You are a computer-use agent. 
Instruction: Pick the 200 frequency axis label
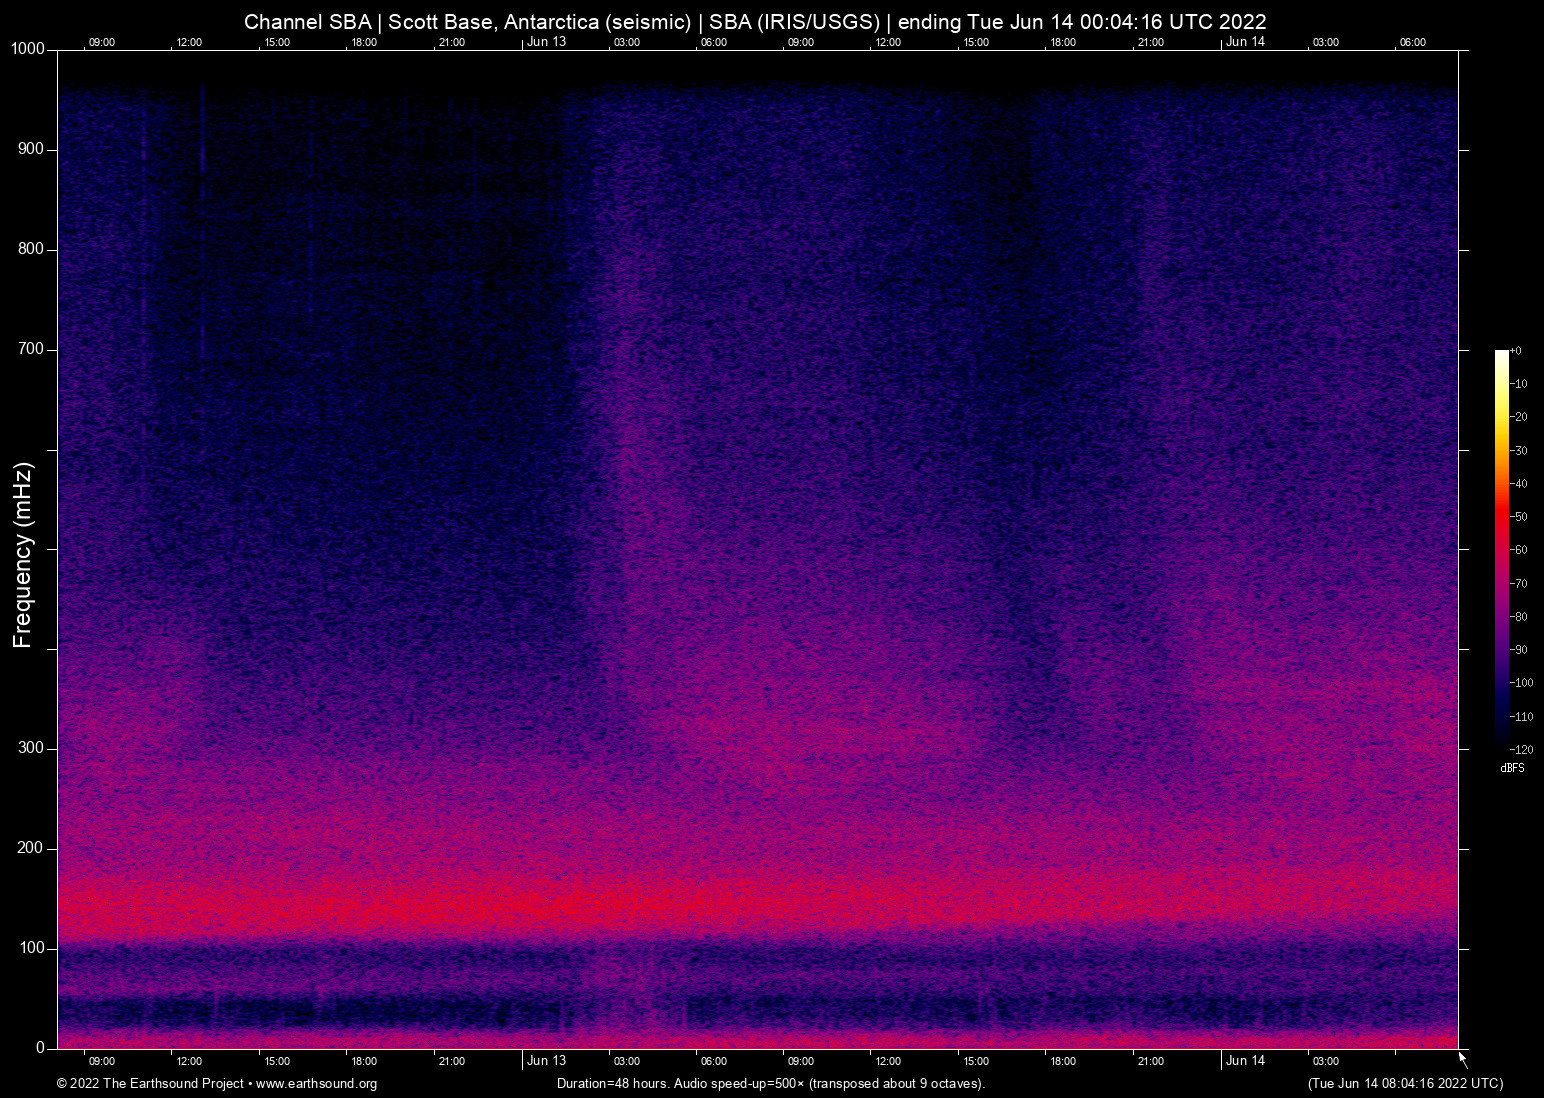pos(31,849)
